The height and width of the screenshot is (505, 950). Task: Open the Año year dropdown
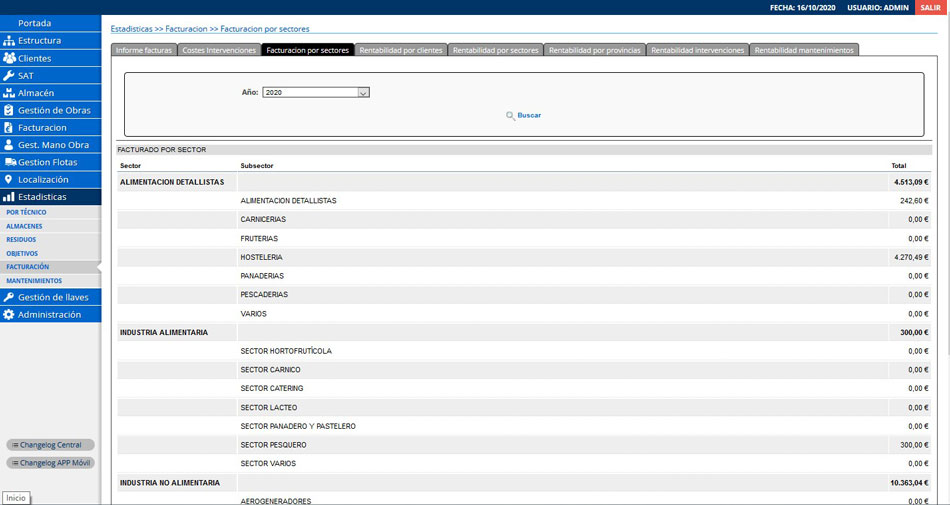point(316,93)
